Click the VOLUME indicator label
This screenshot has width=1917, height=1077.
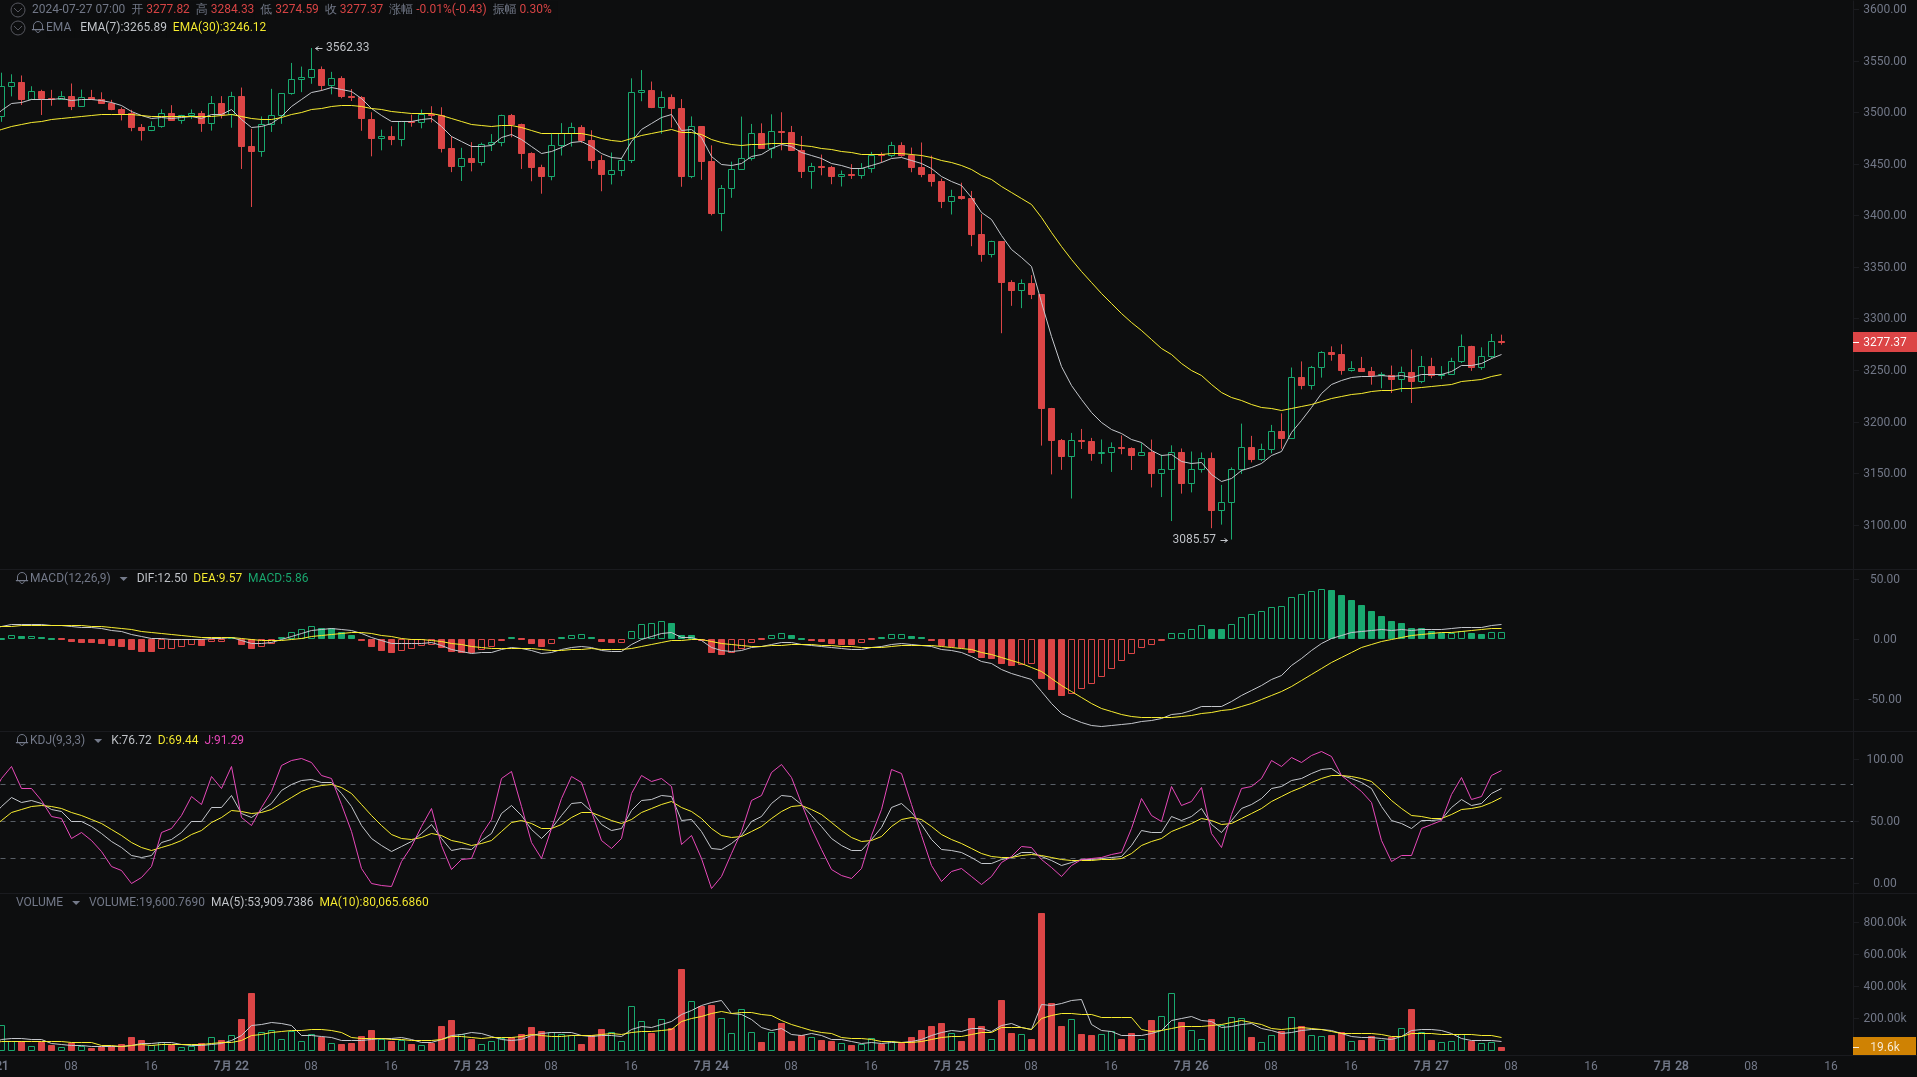click(38, 901)
